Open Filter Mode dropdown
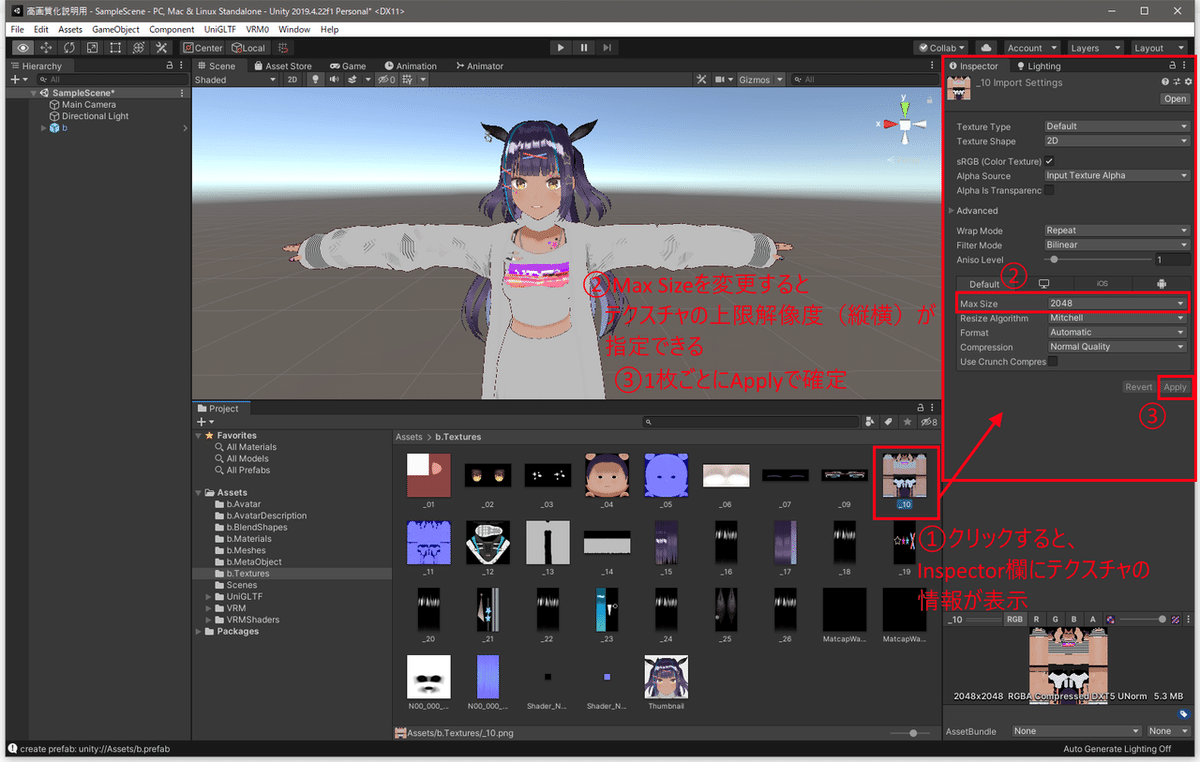The height and width of the screenshot is (762, 1200). (1116, 244)
